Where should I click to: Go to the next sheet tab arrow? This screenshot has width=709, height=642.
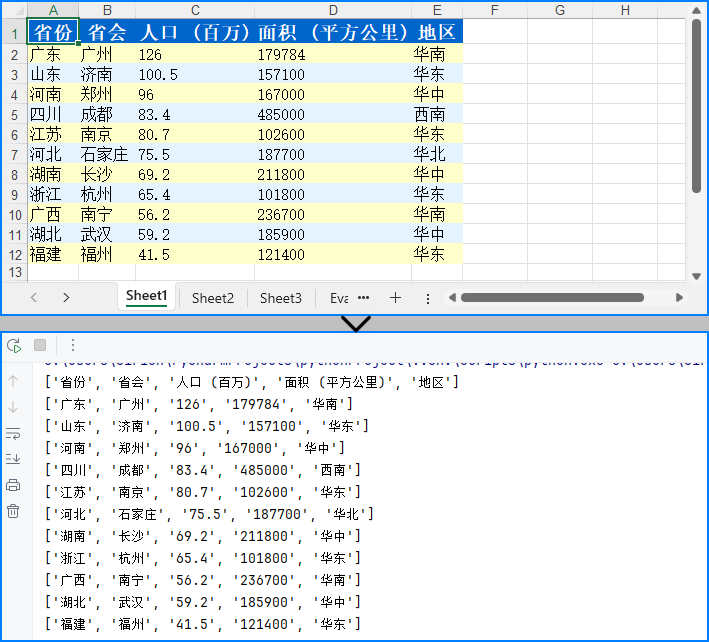[66, 297]
